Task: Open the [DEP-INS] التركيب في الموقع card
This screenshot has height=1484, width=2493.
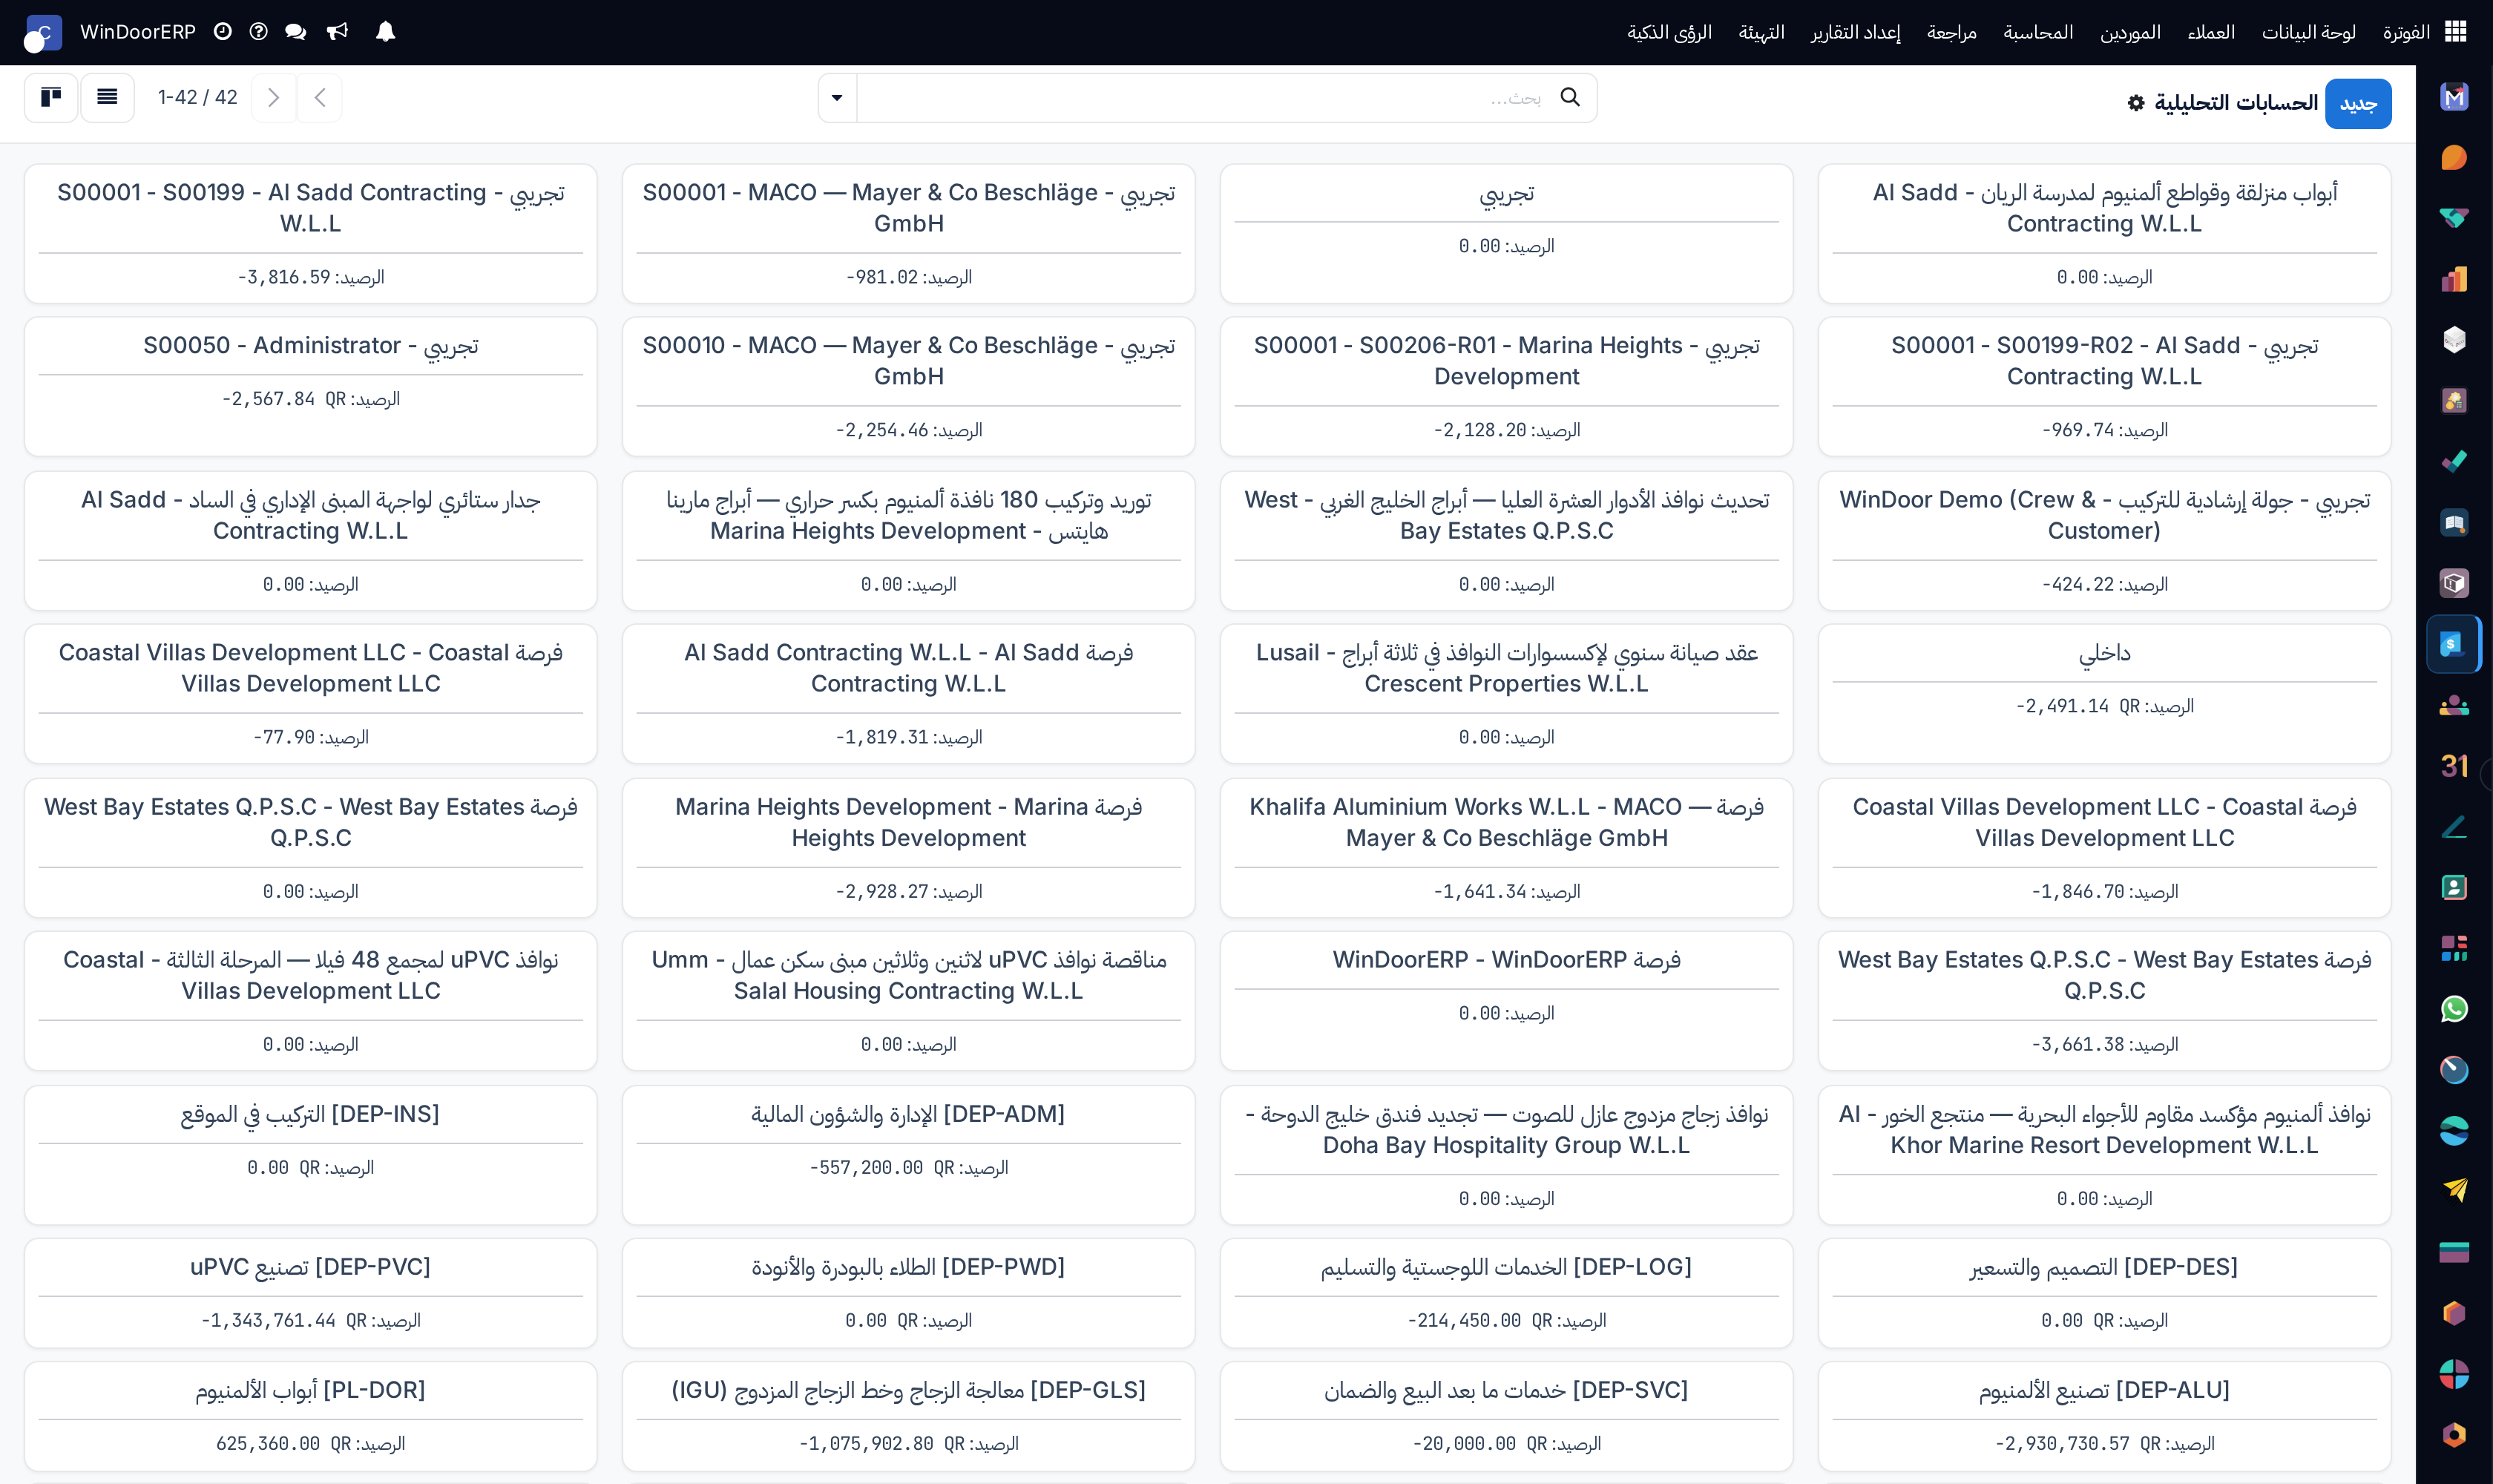Action: [x=310, y=1155]
